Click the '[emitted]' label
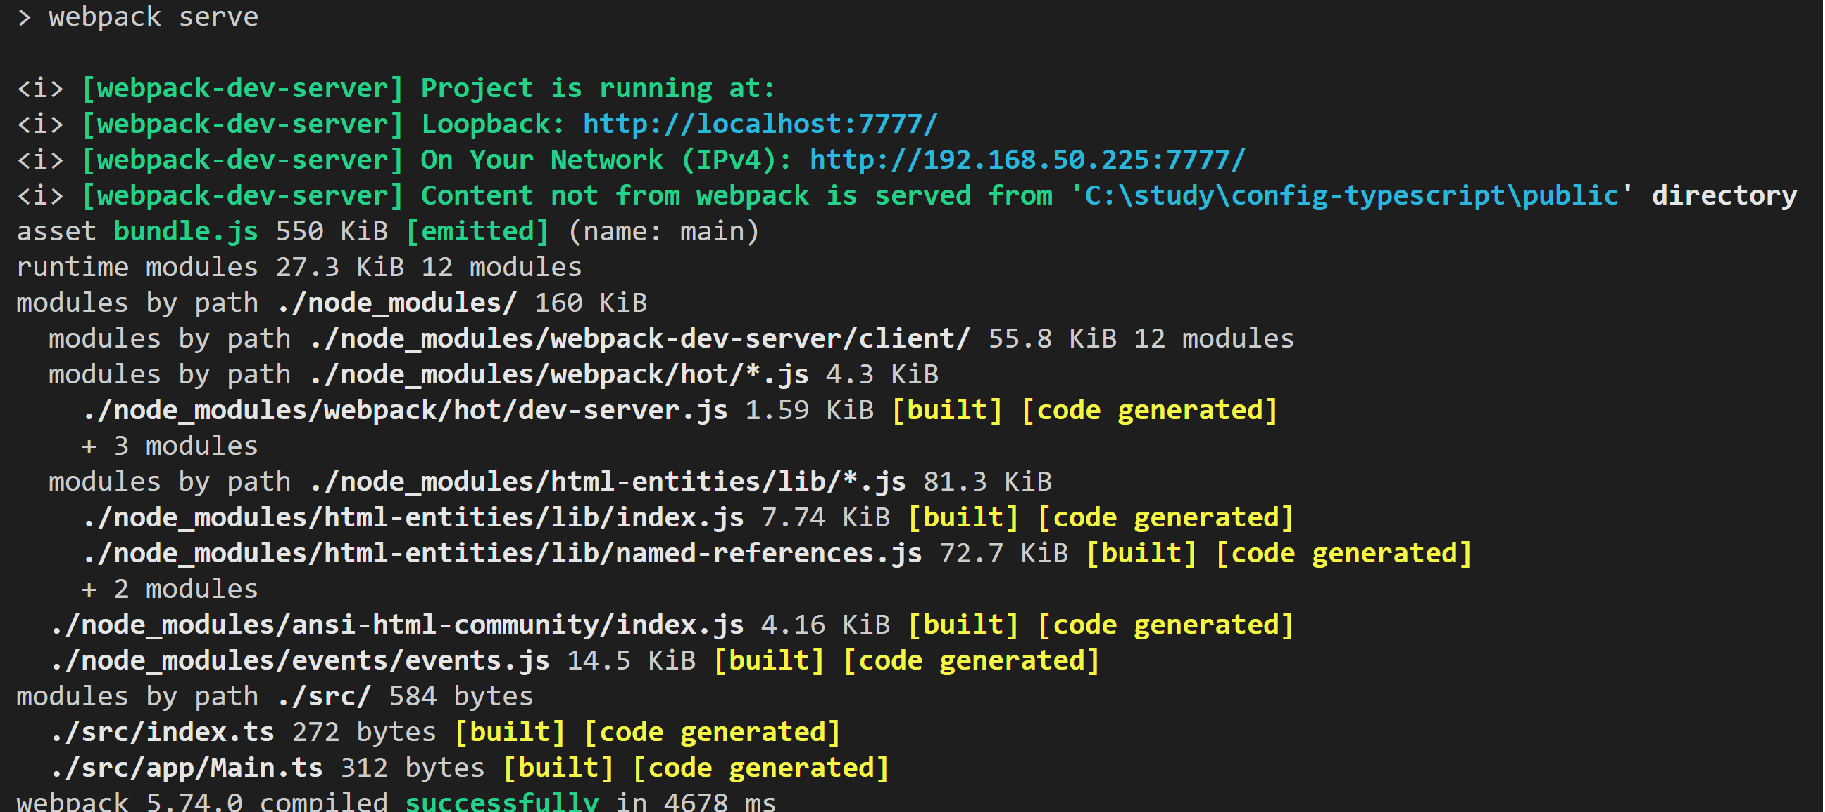This screenshot has height=812, width=1825. click(x=477, y=232)
